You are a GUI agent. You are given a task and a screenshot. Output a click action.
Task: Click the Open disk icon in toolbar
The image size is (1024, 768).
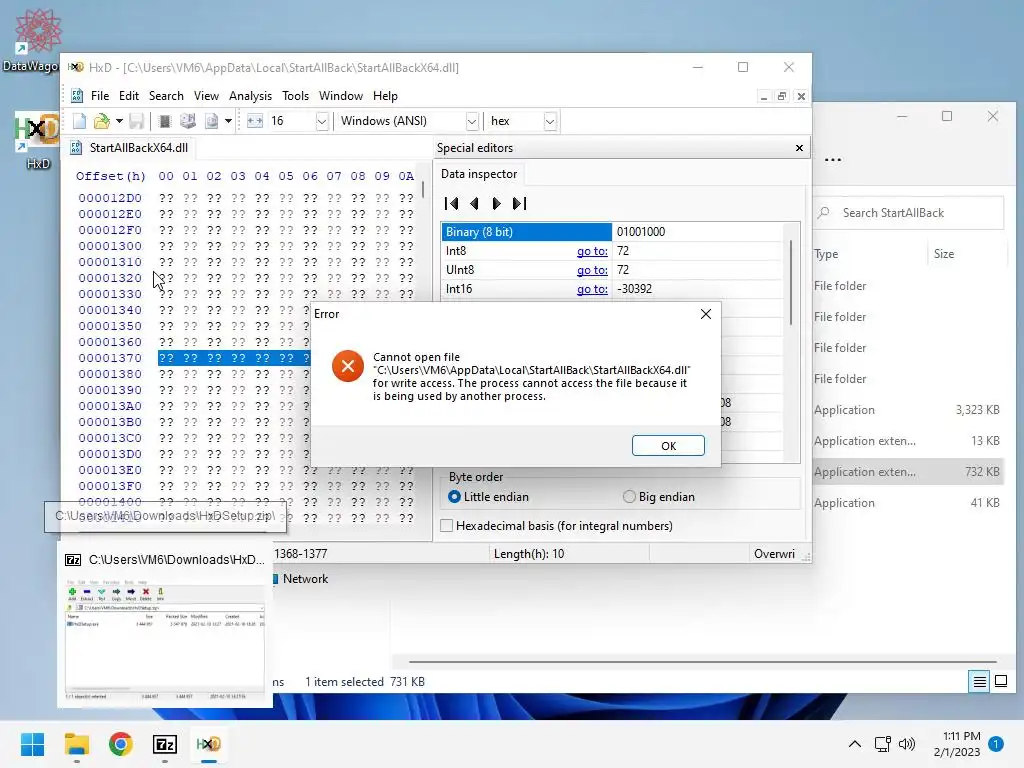coord(188,121)
